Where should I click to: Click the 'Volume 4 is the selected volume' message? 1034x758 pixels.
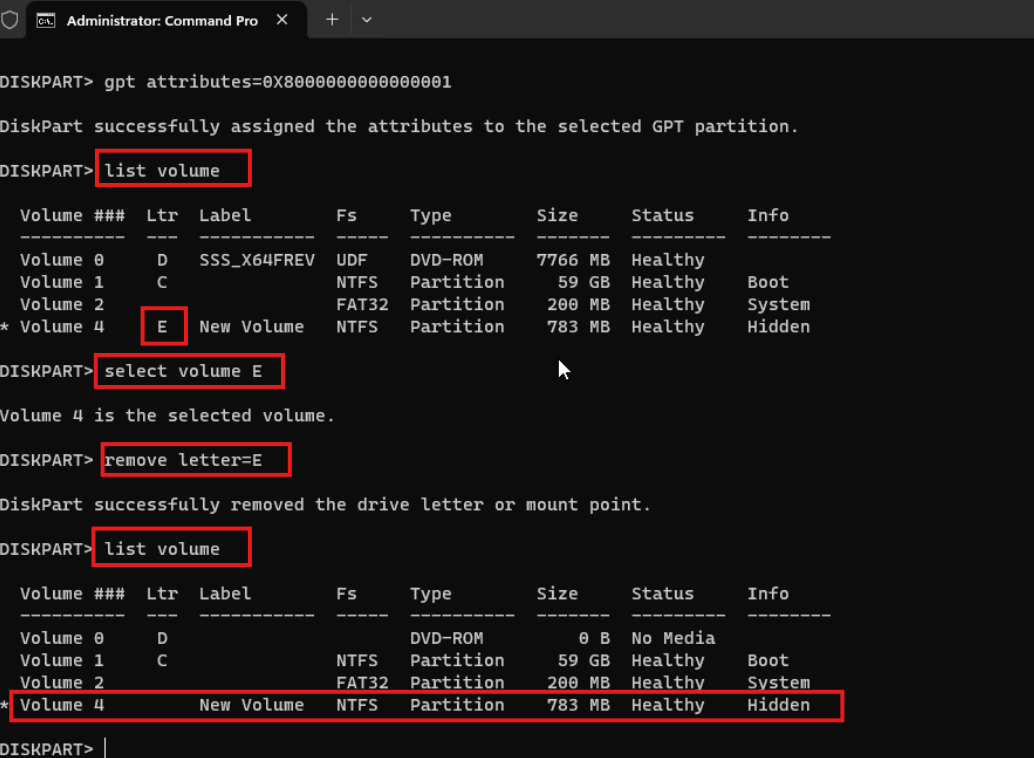point(168,415)
